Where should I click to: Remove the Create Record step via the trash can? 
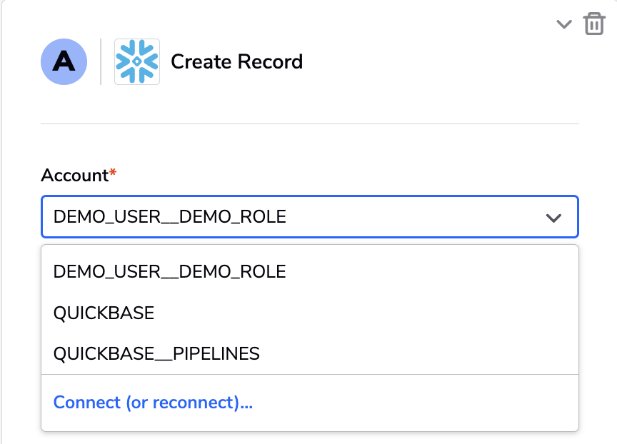pos(594,24)
